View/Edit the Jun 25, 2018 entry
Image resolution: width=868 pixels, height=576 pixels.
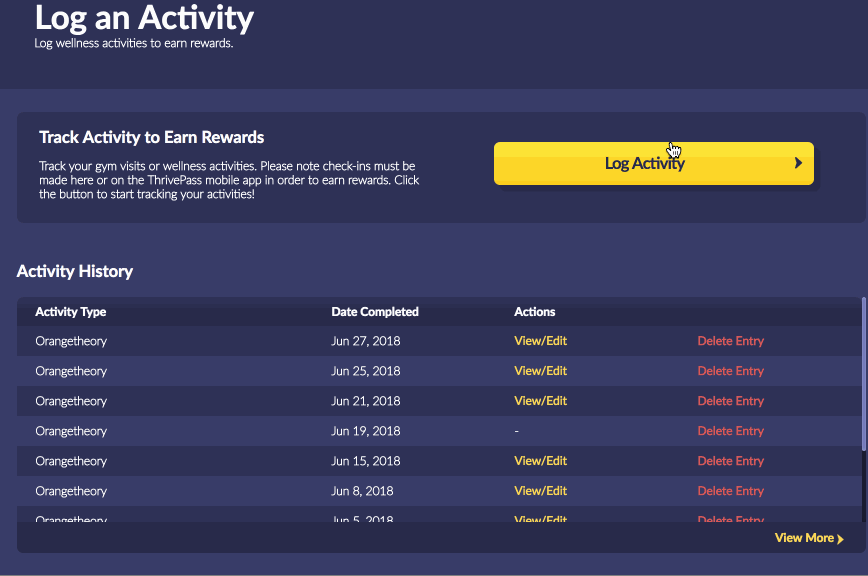540,371
